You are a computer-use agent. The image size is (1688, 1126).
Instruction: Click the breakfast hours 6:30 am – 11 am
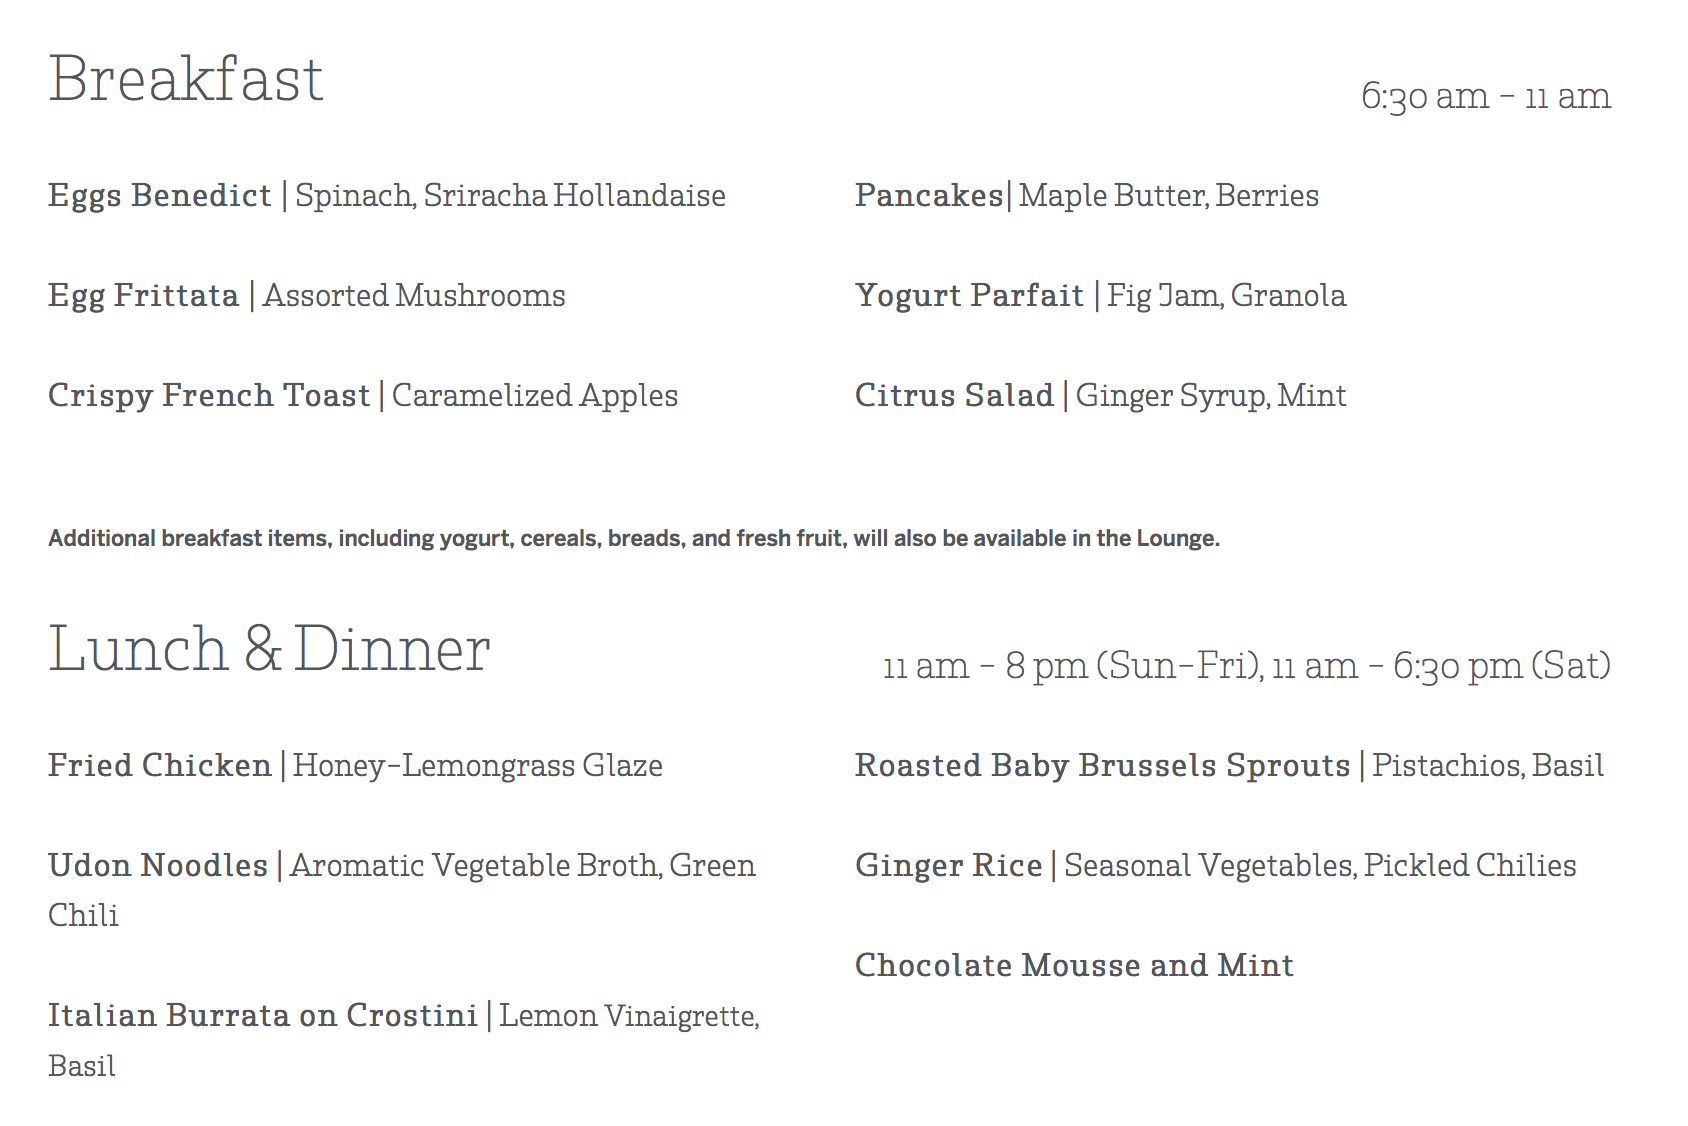(x=1486, y=97)
